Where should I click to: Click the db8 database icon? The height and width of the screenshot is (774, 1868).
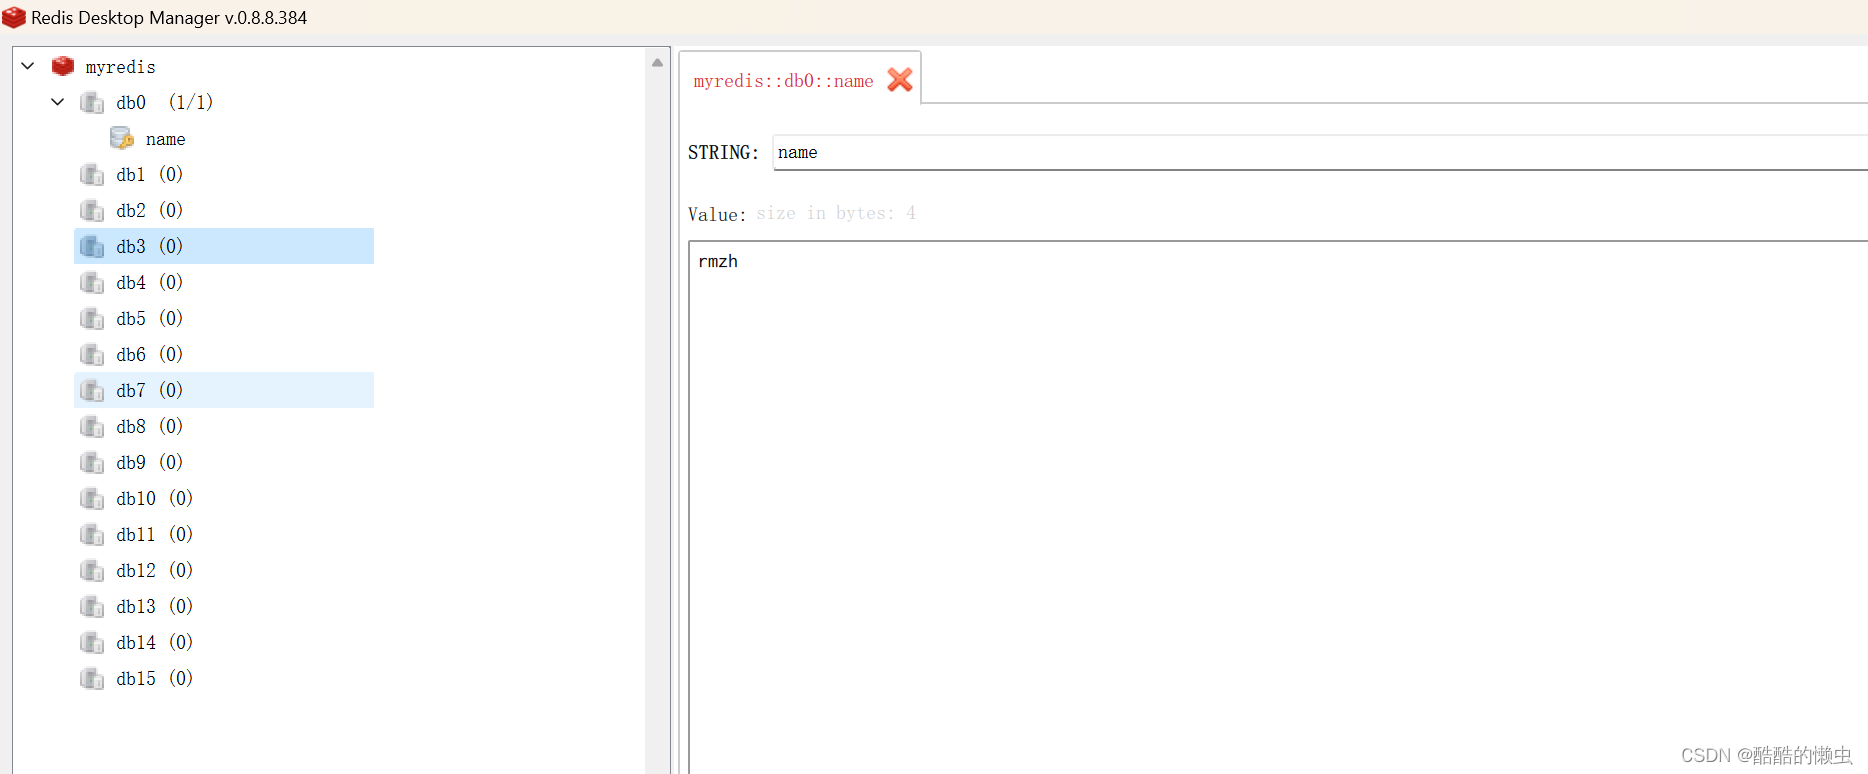click(92, 426)
